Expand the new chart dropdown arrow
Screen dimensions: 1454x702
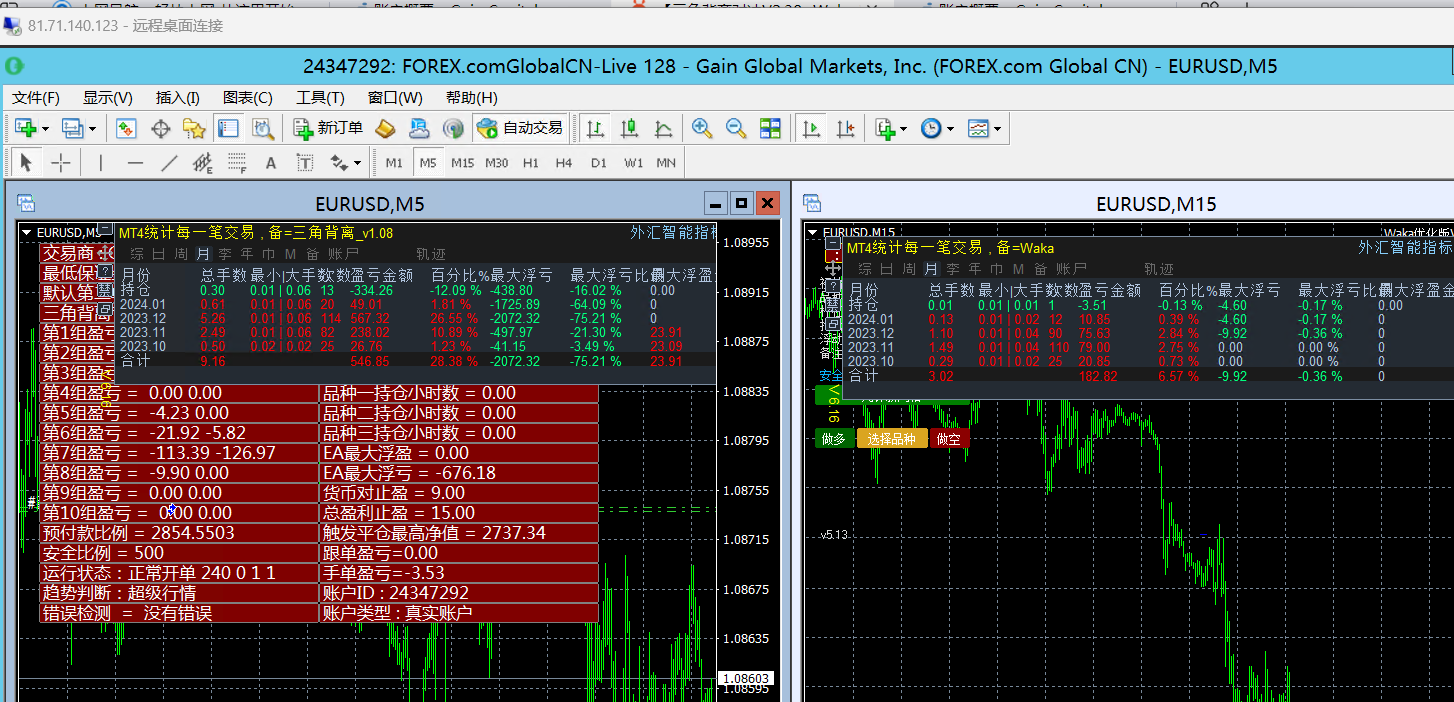(47, 129)
